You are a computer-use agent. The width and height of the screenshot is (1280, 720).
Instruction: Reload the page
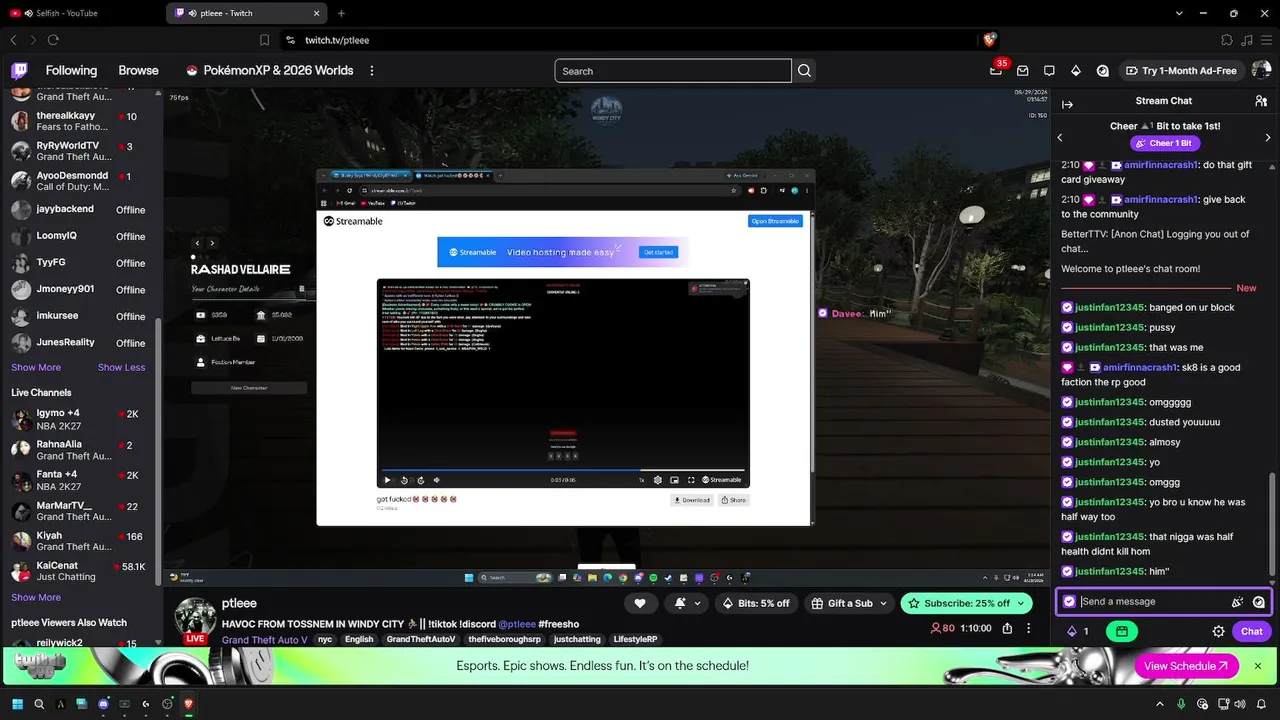coord(53,40)
